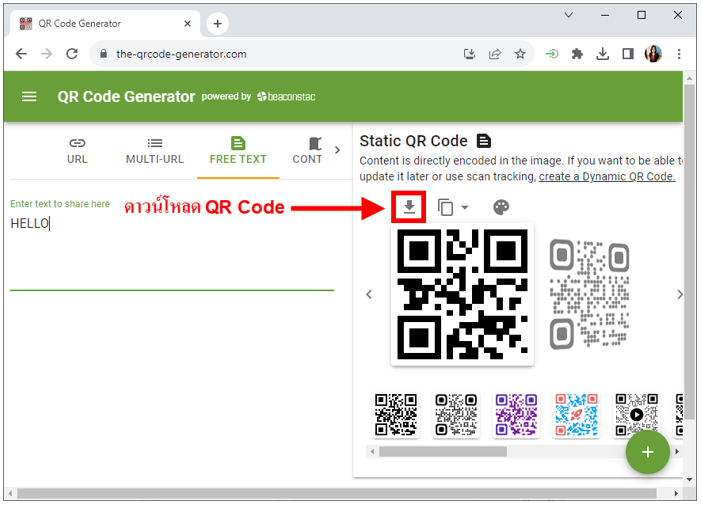The width and height of the screenshot is (702, 505).
Task: Choose the play-button QR template thumbnail
Action: pyautogui.click(x=636, y=415)
